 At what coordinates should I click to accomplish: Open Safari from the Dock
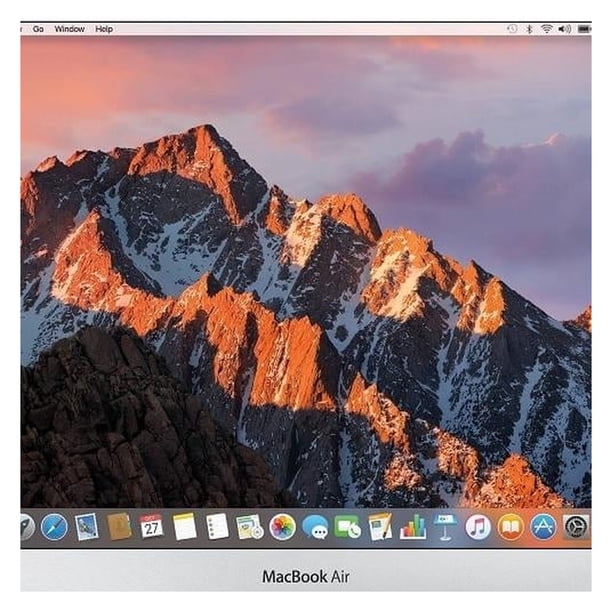point(54,527)
